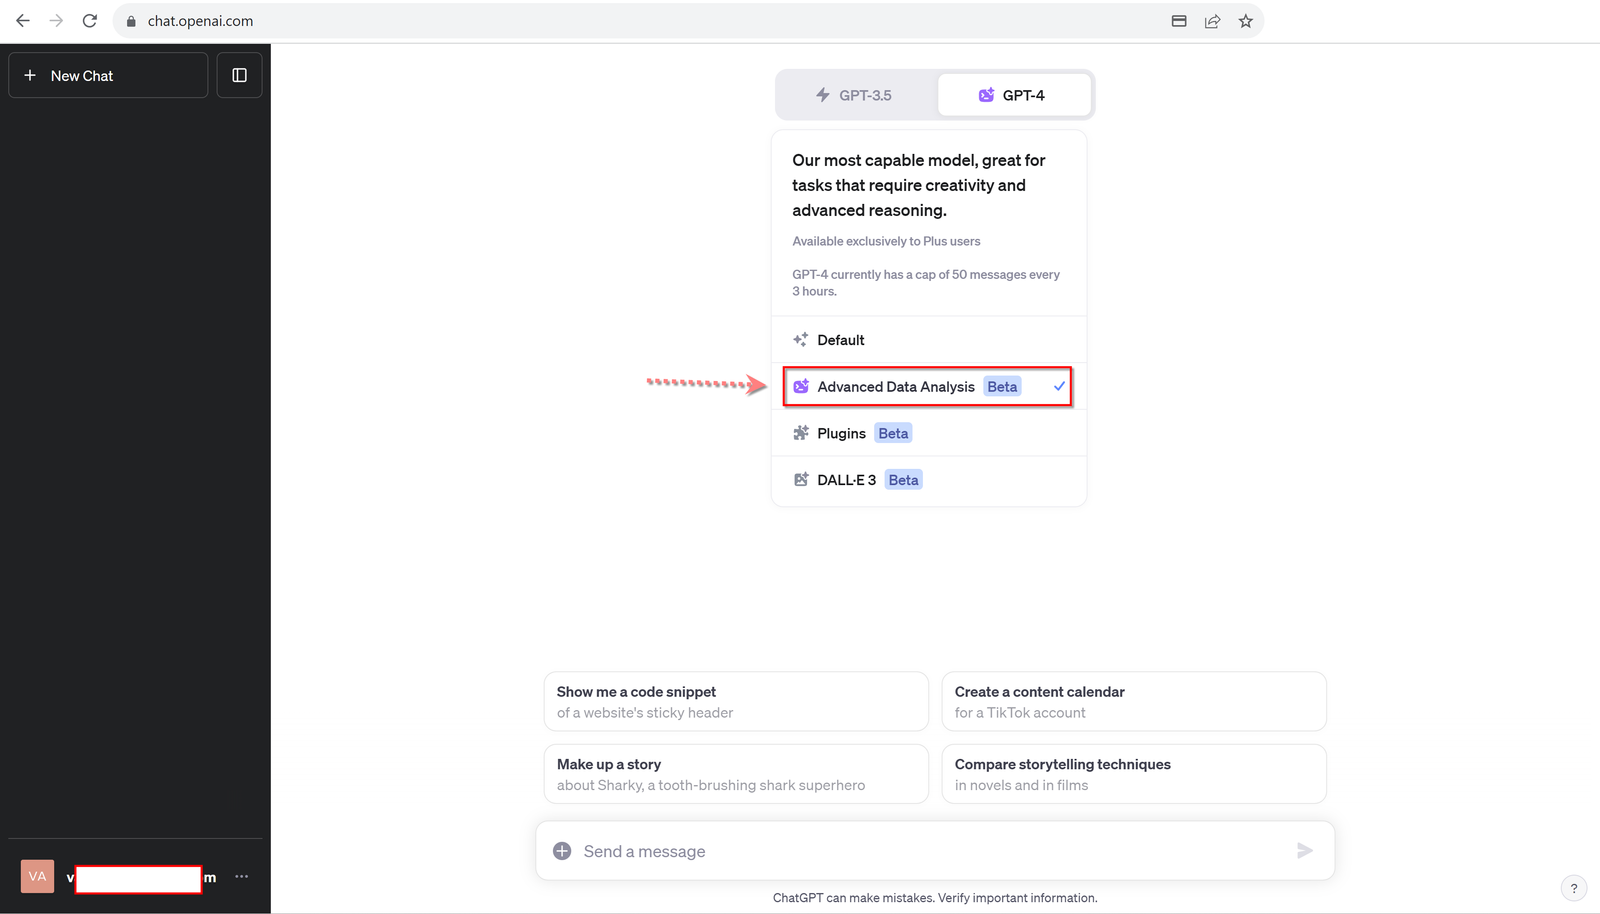The image size is (1600, 914).
Task: Bookmark this page with the star icon
Action: point(1245,21)
